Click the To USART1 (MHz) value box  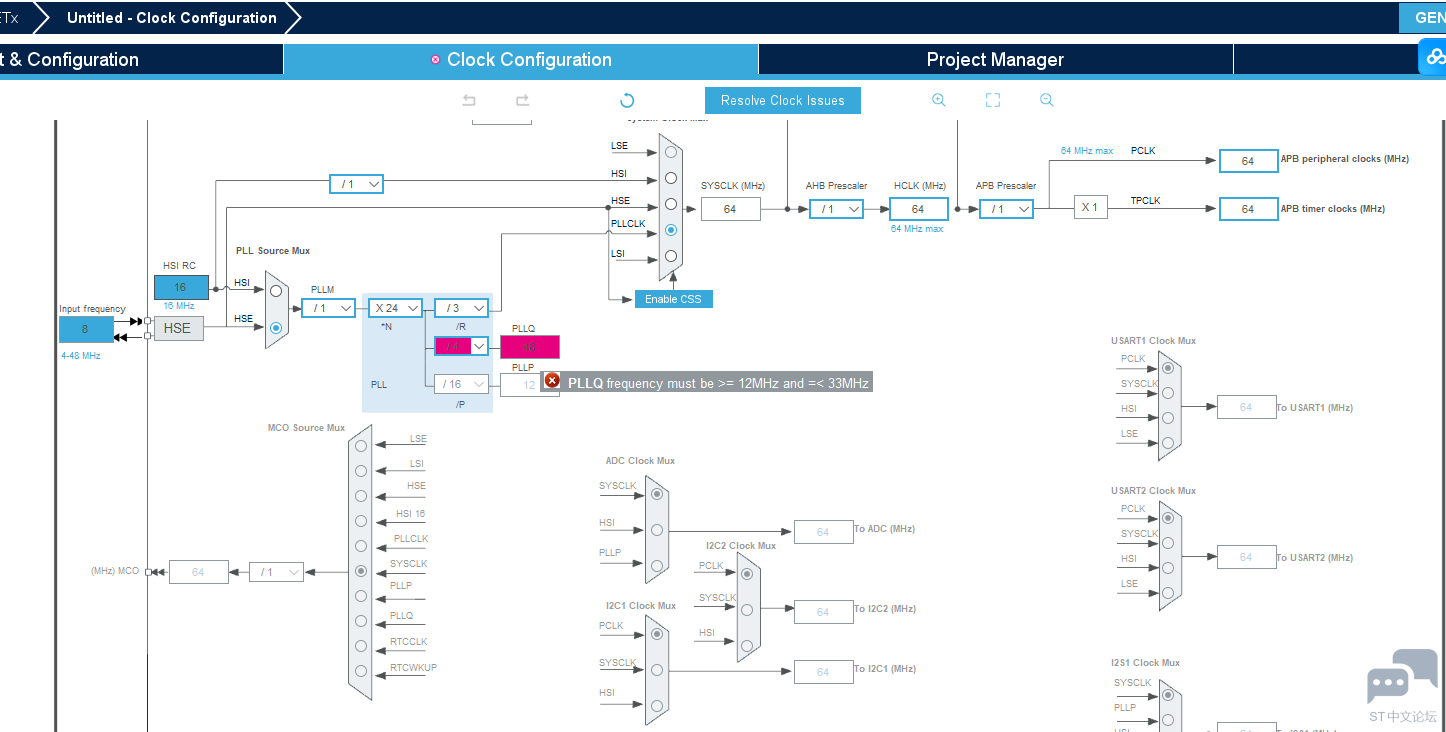coord(1247,407)
